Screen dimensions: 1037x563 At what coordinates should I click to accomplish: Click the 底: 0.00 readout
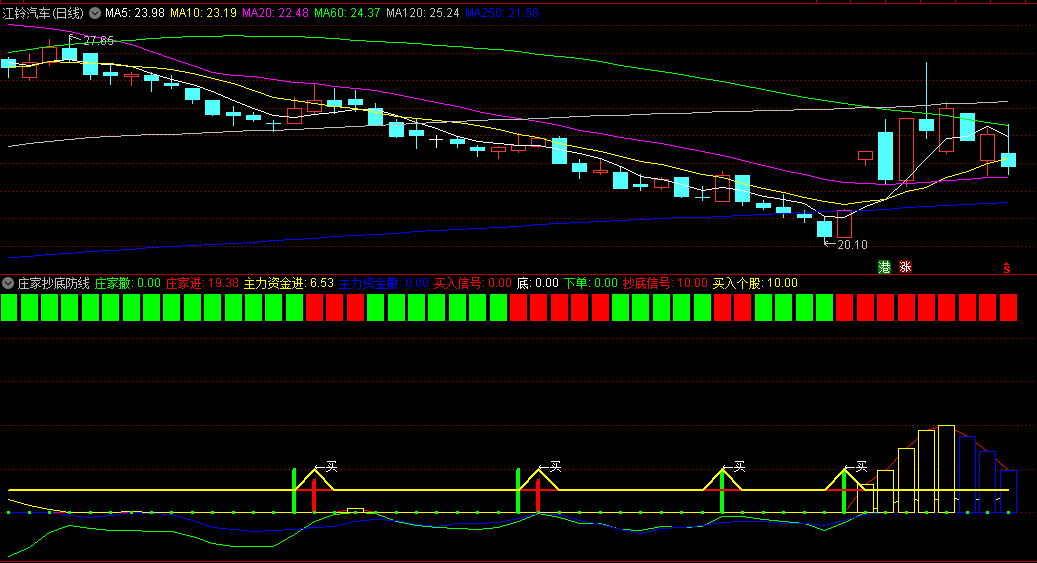pyautogui.click(x=538, y=283)
